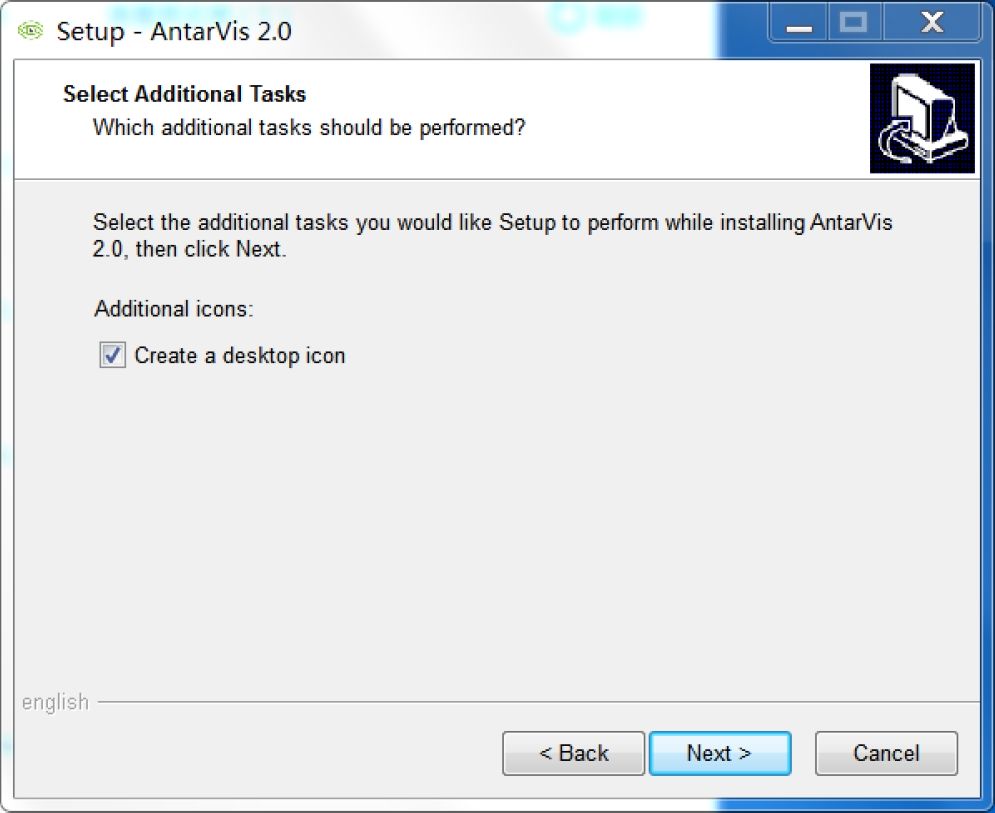Uncheck the Create a desktop icon checkbox
The width and height of the screenshot is (995, 813).
pyautogui.click(x=112, y=356)
